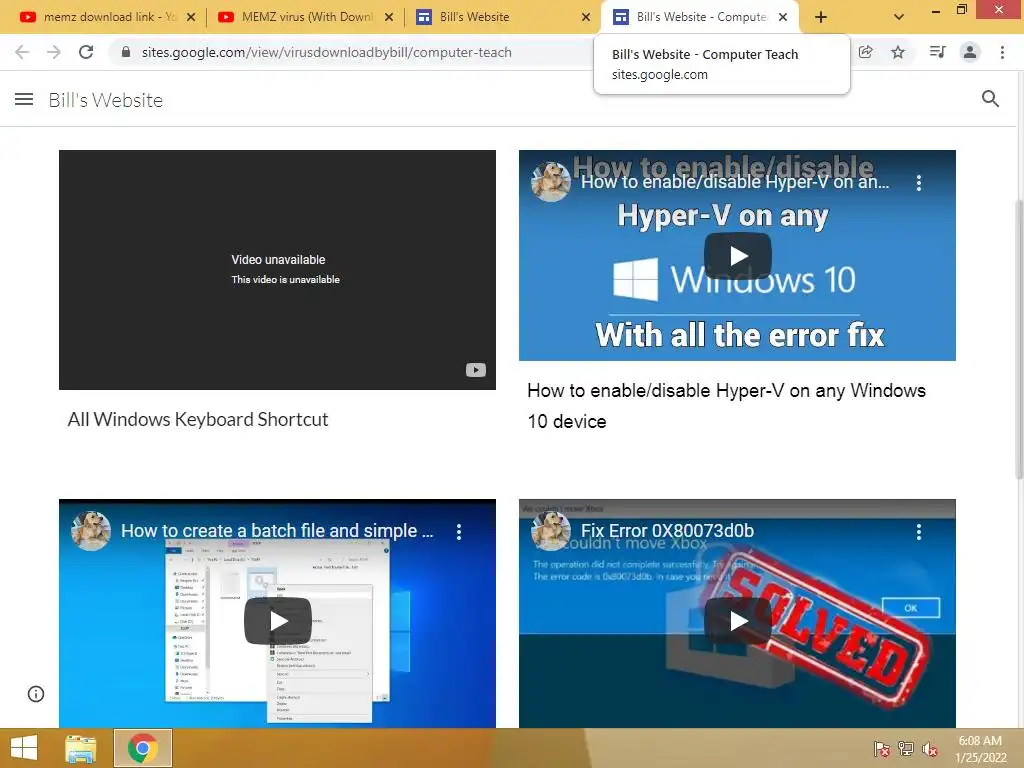Image resolution: width=1024 pixels, height=768 pixels.
Task: Click the taskbar clock 6:08 AM
Action: point(980,741)
